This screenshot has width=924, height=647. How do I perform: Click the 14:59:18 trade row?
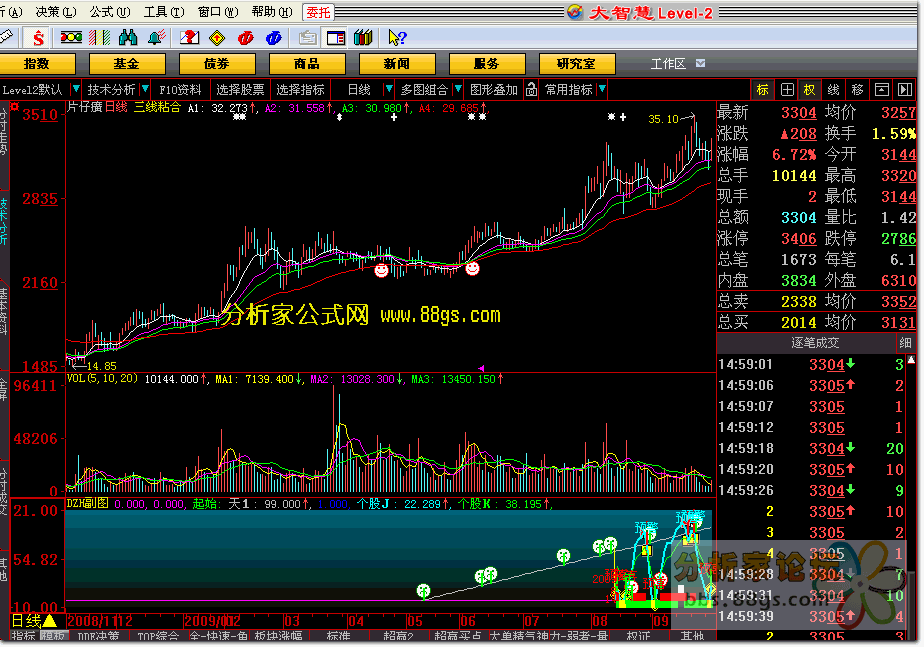pyautogui.click(x=811, y=448)
